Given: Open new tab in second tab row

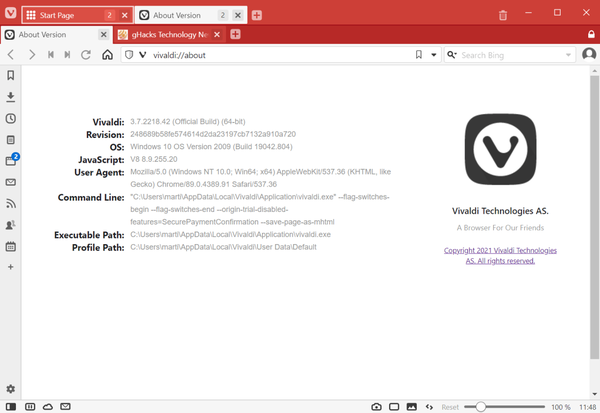Looking at the screenshot, I should pos(235,34).
